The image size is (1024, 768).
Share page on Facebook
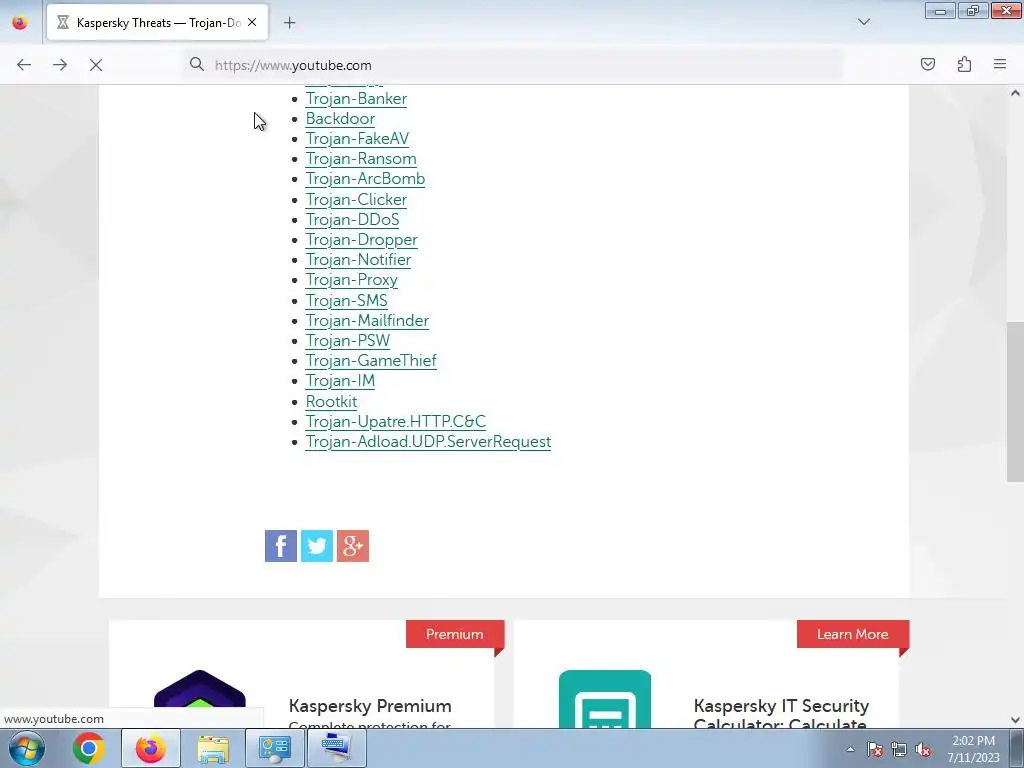pyautogui.click(x=281, y=546)
